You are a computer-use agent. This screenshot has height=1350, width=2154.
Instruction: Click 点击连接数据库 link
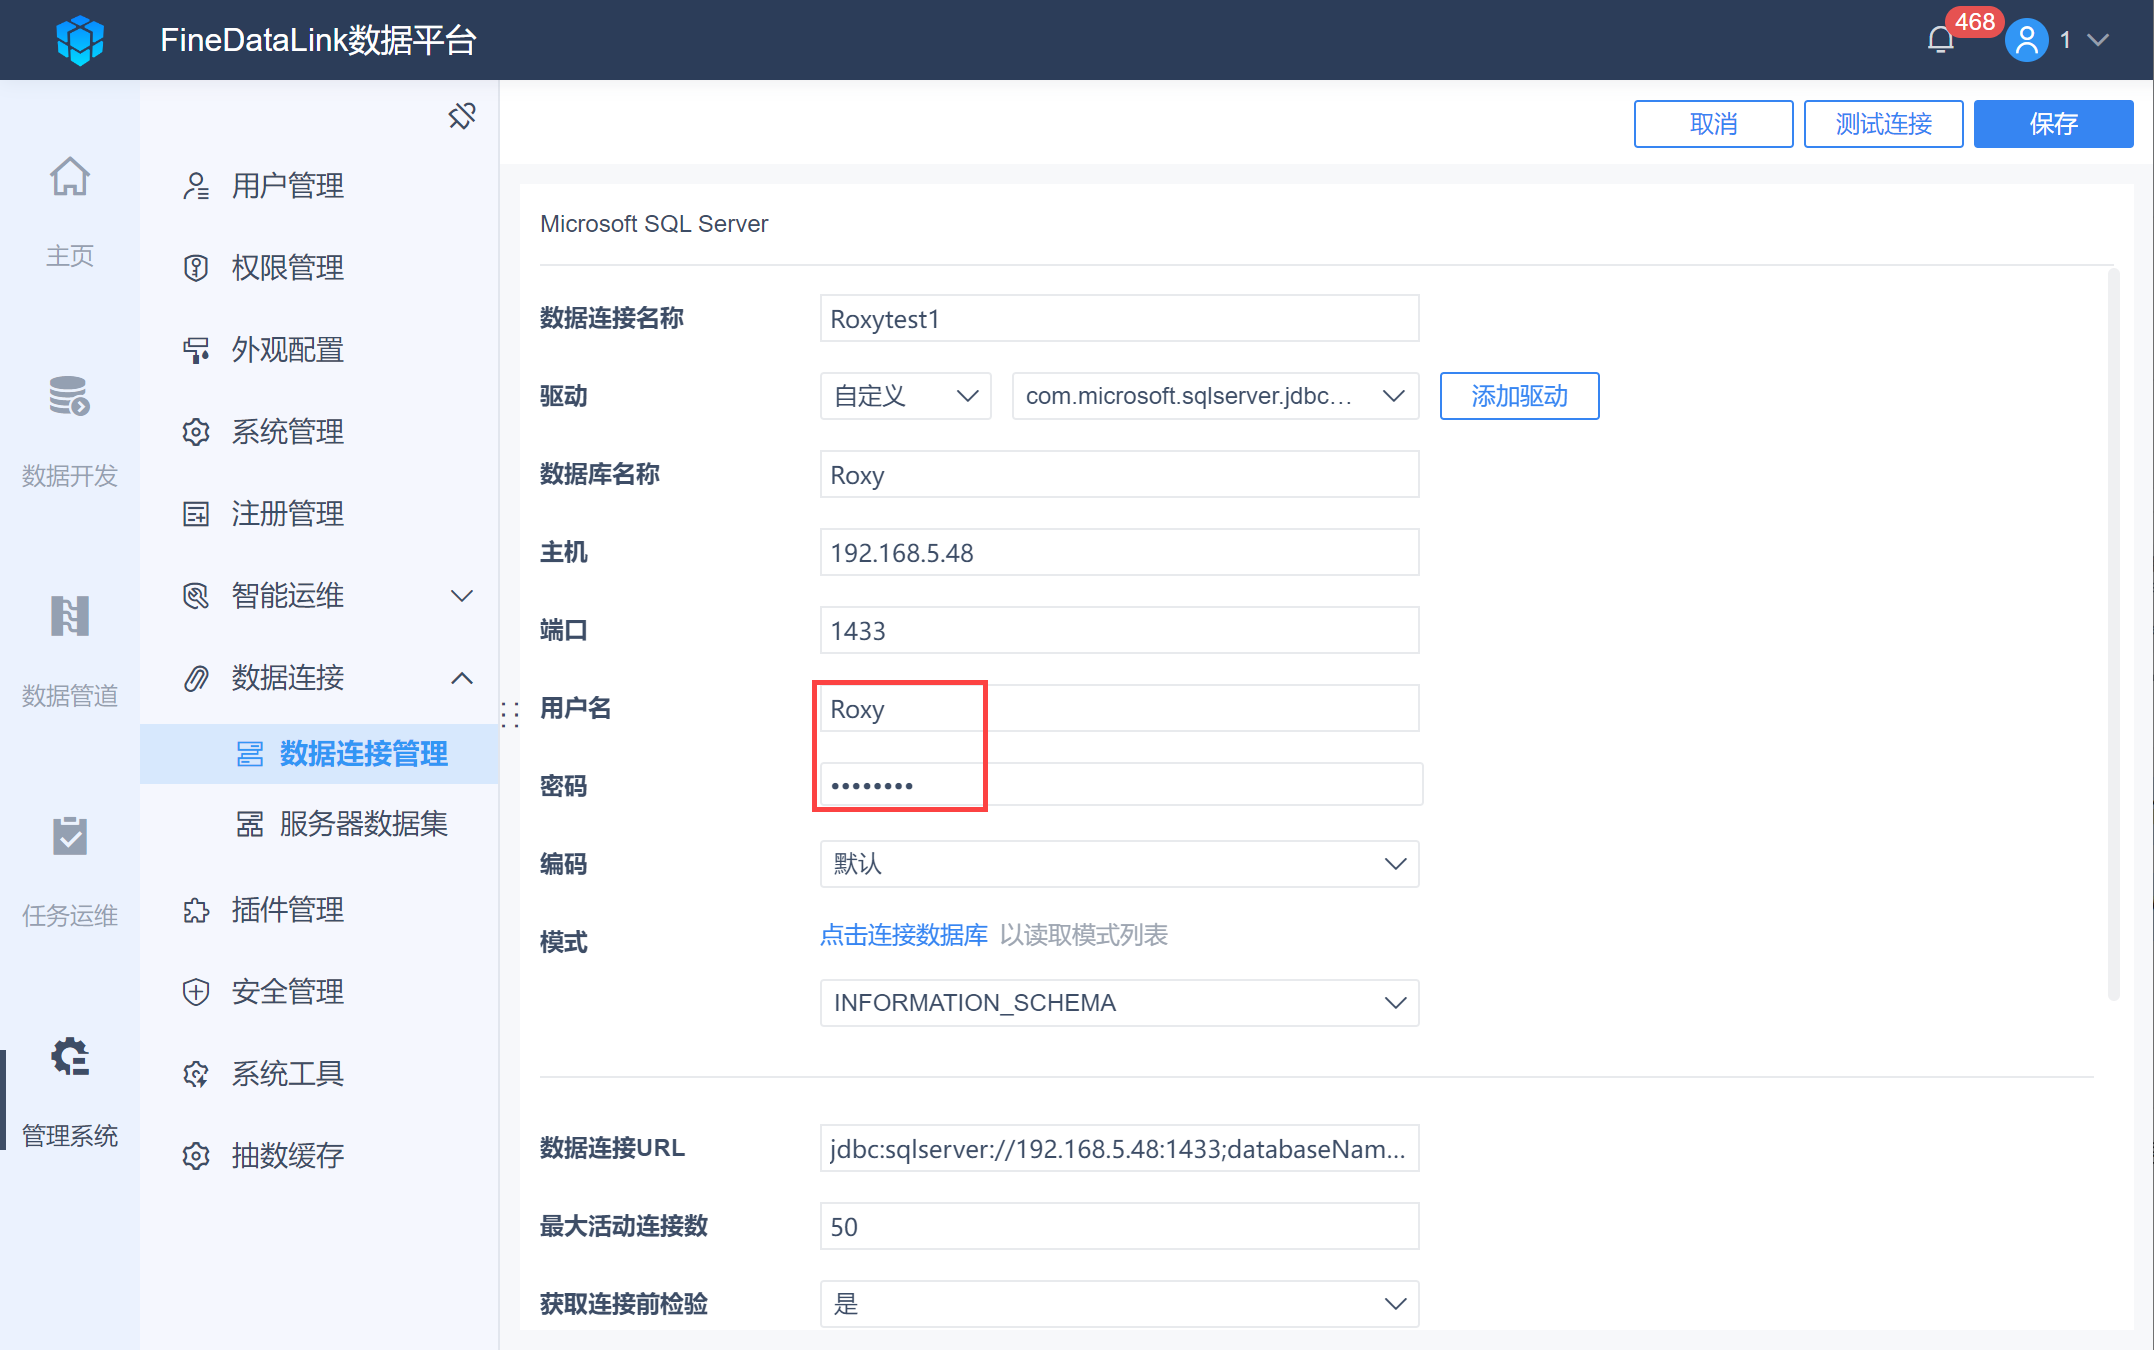click(x=903, y=935)
